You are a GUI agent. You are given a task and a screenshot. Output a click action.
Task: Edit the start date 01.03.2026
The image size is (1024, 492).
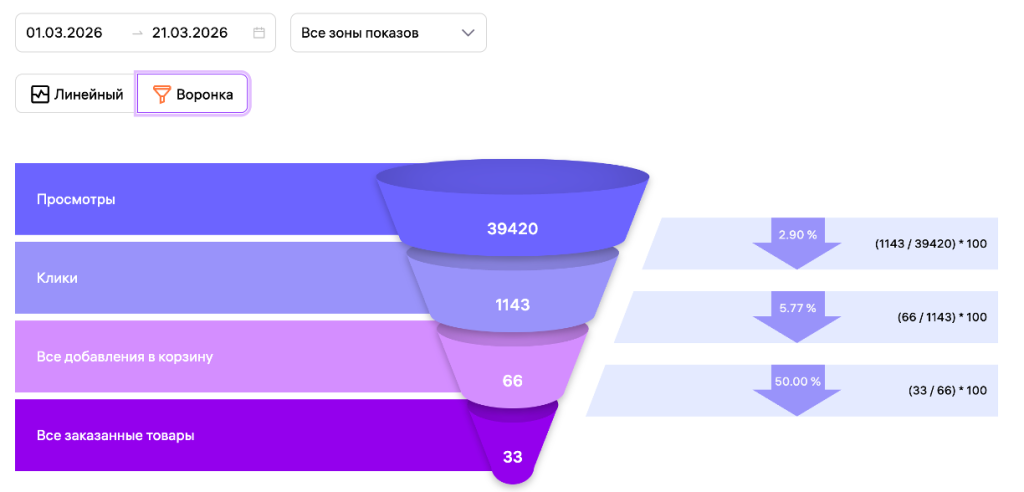pos(65,33)
